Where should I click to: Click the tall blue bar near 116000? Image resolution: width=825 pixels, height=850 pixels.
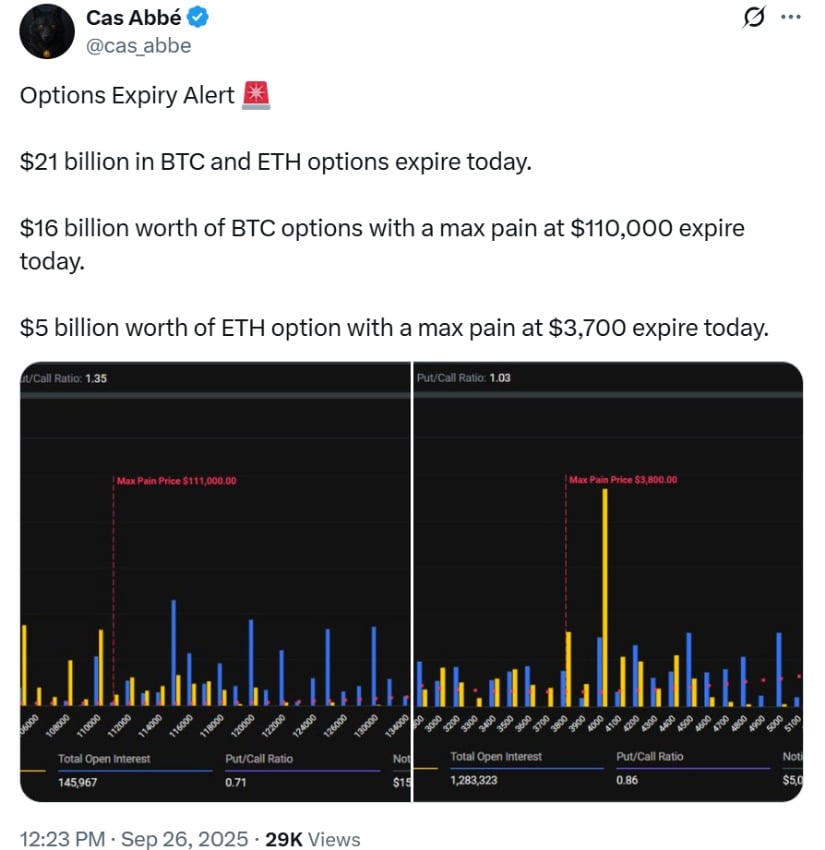173,653
